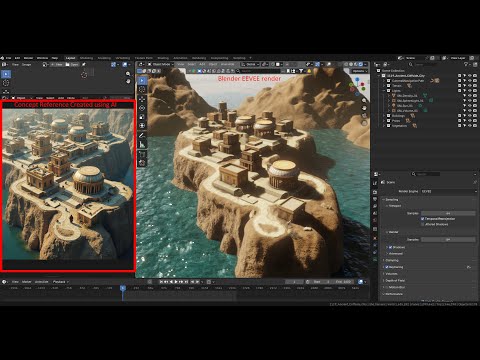Screen dimensions: 480x360
Task: Click the pan hand icon in 3D viewport
Action: point(364,108)
